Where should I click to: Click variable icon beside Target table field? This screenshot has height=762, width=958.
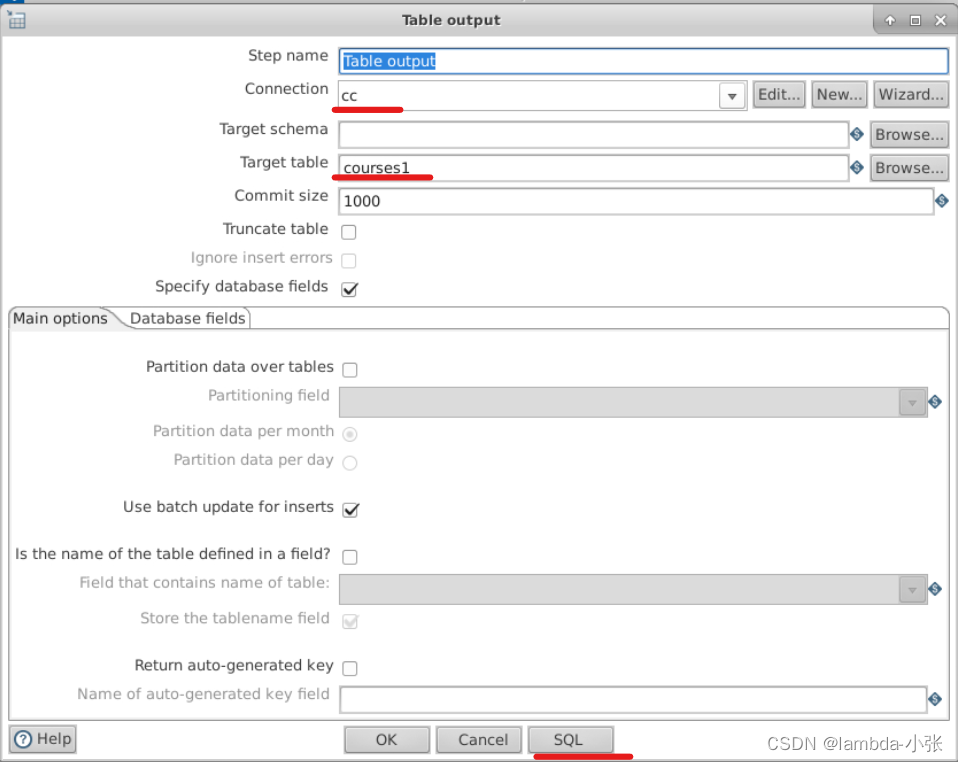point(857,167)
